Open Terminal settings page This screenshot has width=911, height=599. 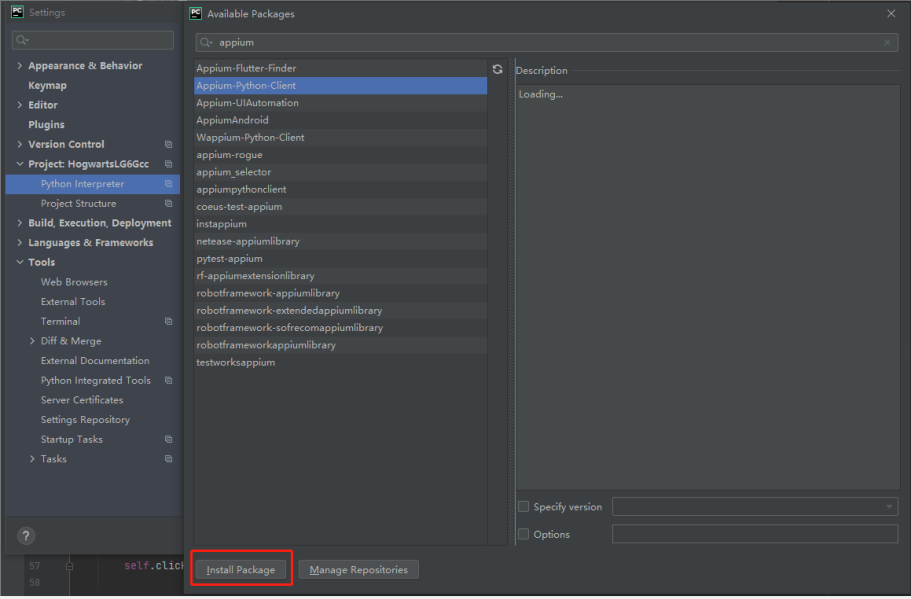coord(60,321)
